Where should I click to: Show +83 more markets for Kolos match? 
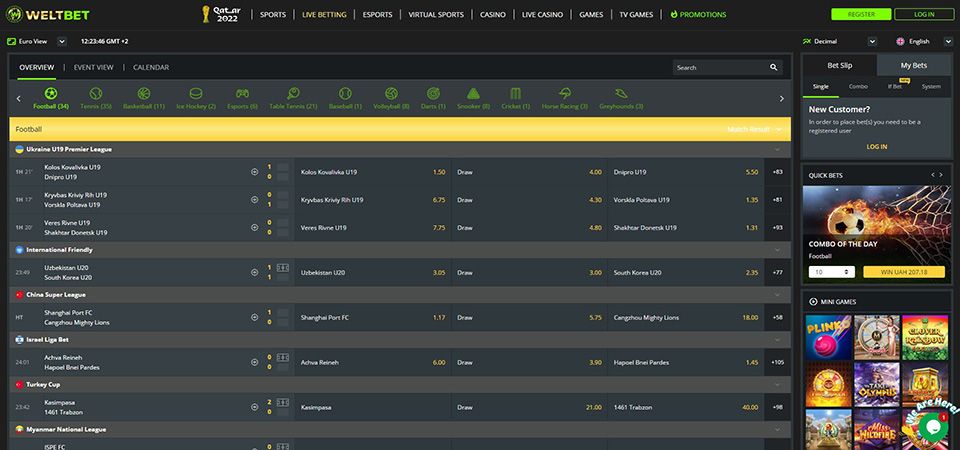(778, 172)
